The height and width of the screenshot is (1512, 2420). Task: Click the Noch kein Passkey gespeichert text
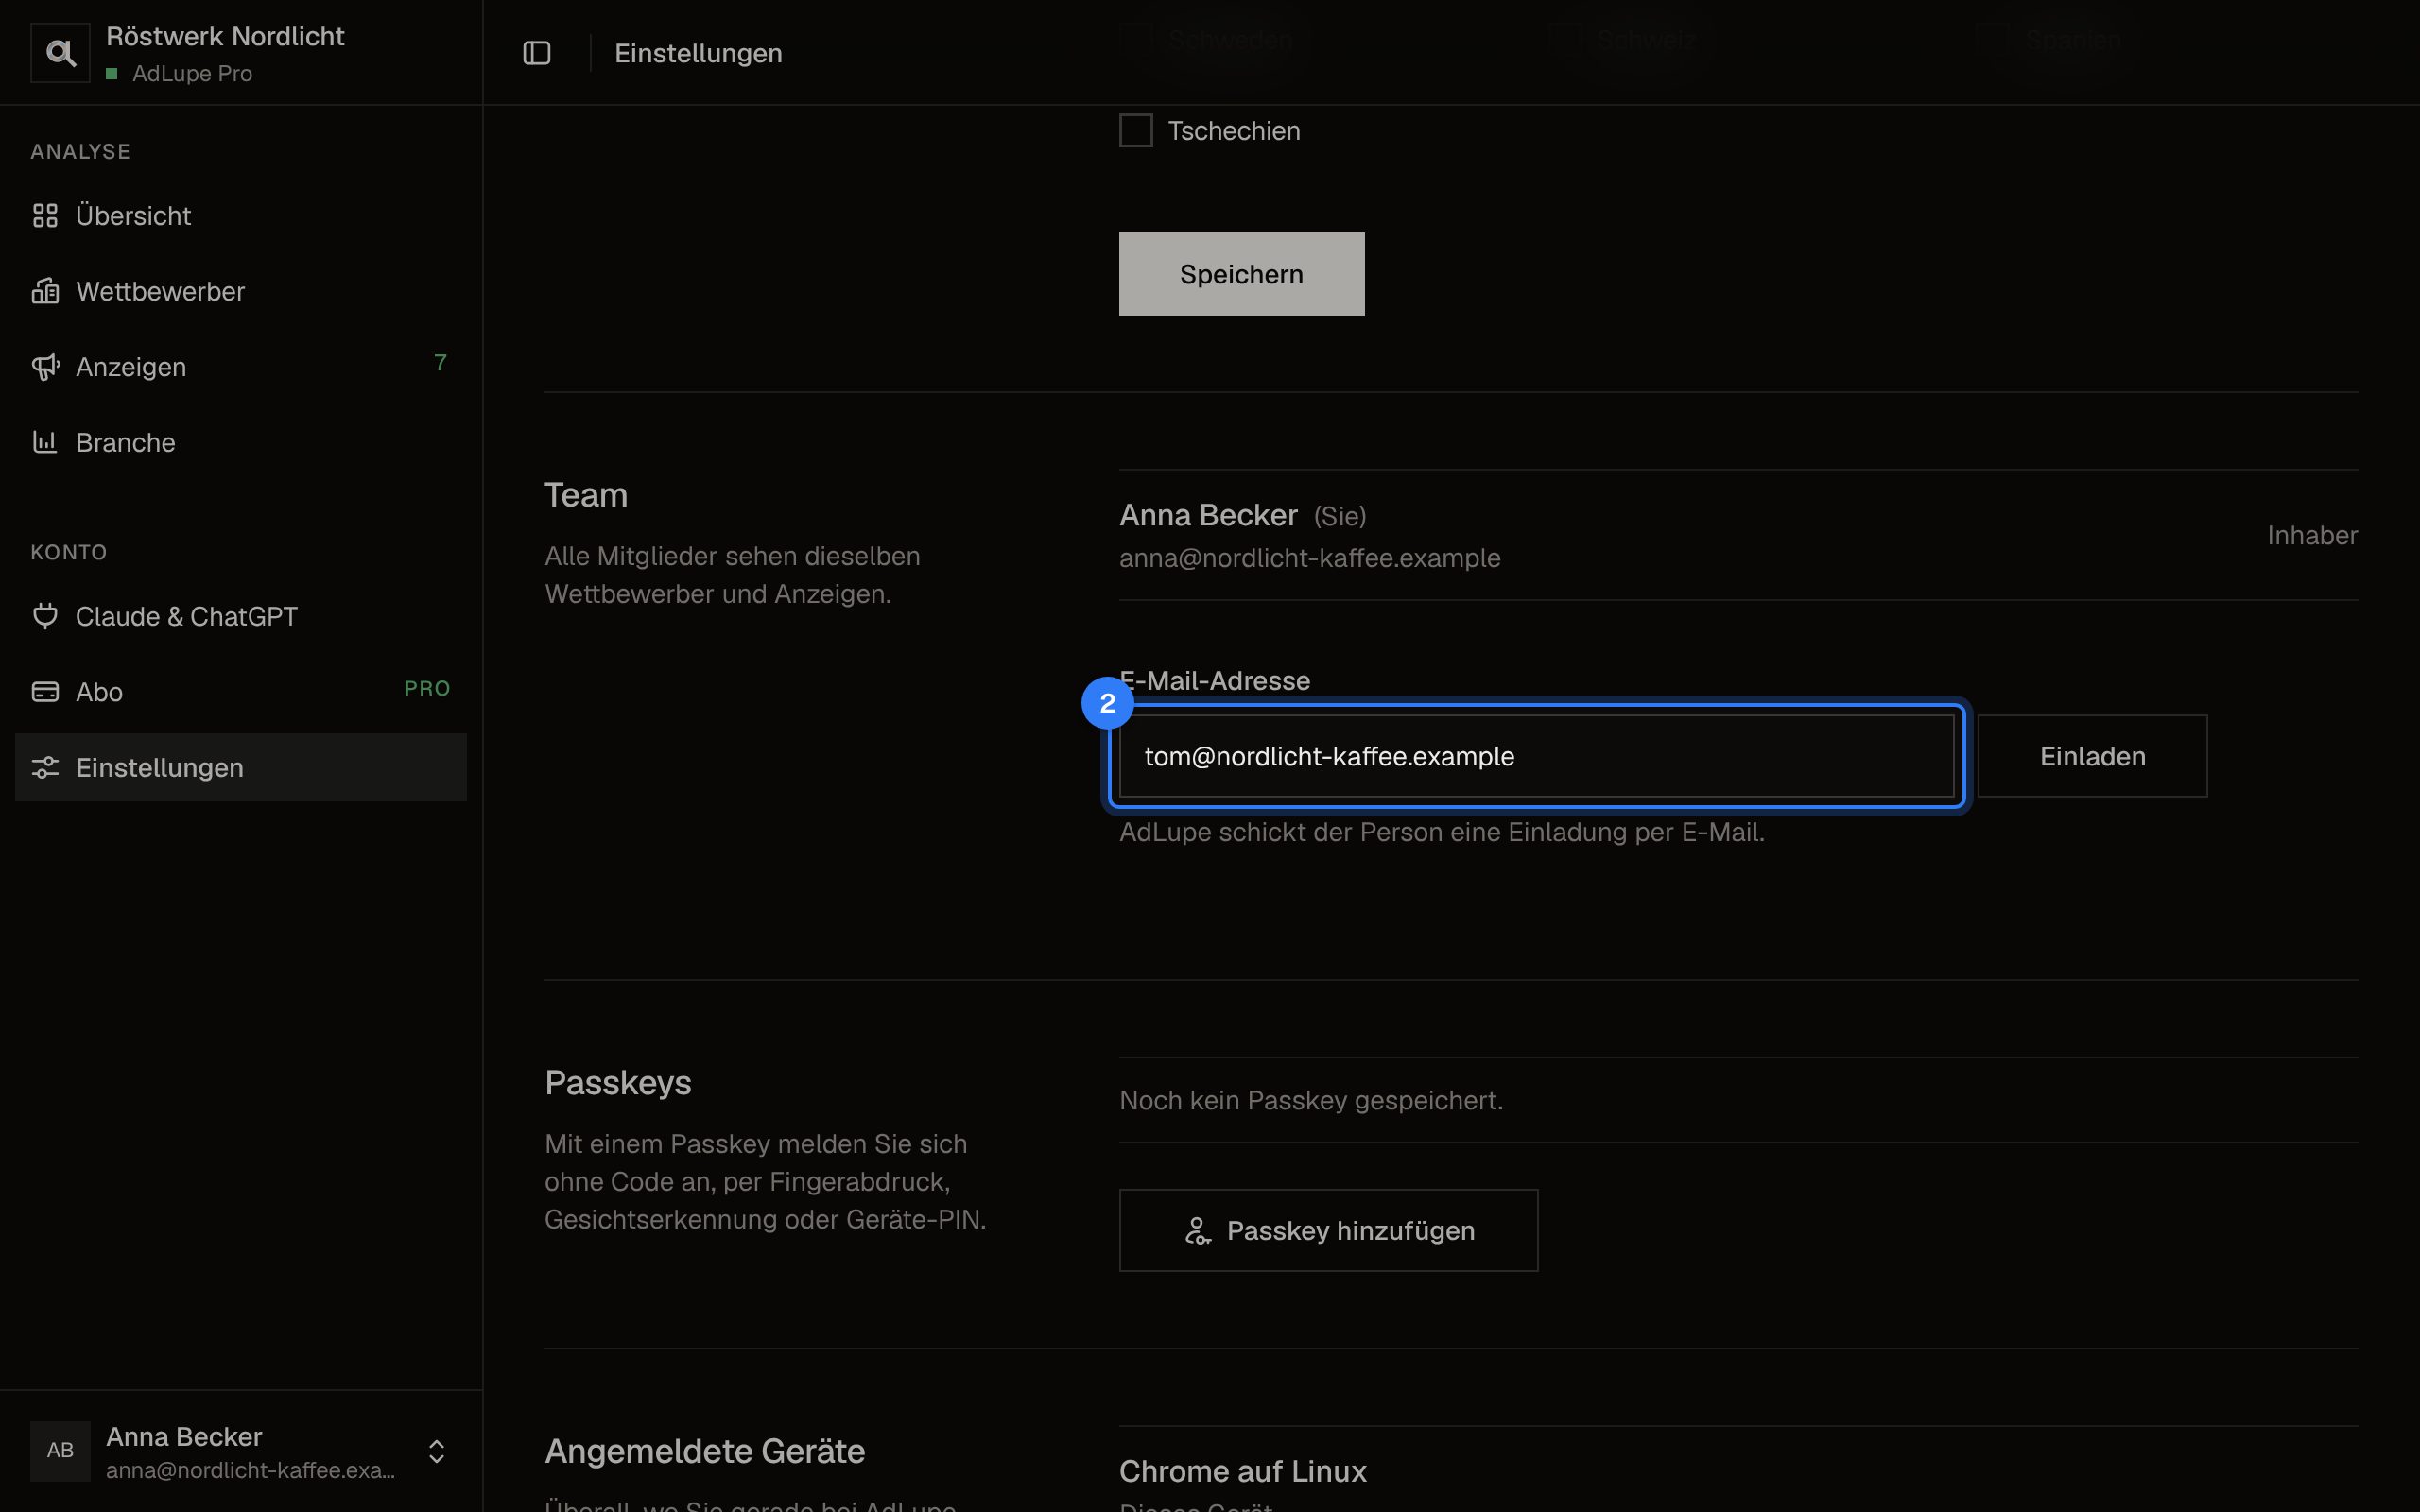(x=1311, y=1100)
